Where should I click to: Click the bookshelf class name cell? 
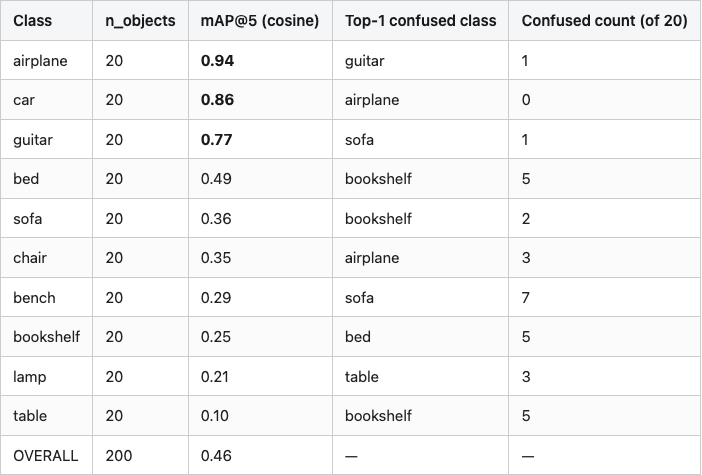coord(47,337)
